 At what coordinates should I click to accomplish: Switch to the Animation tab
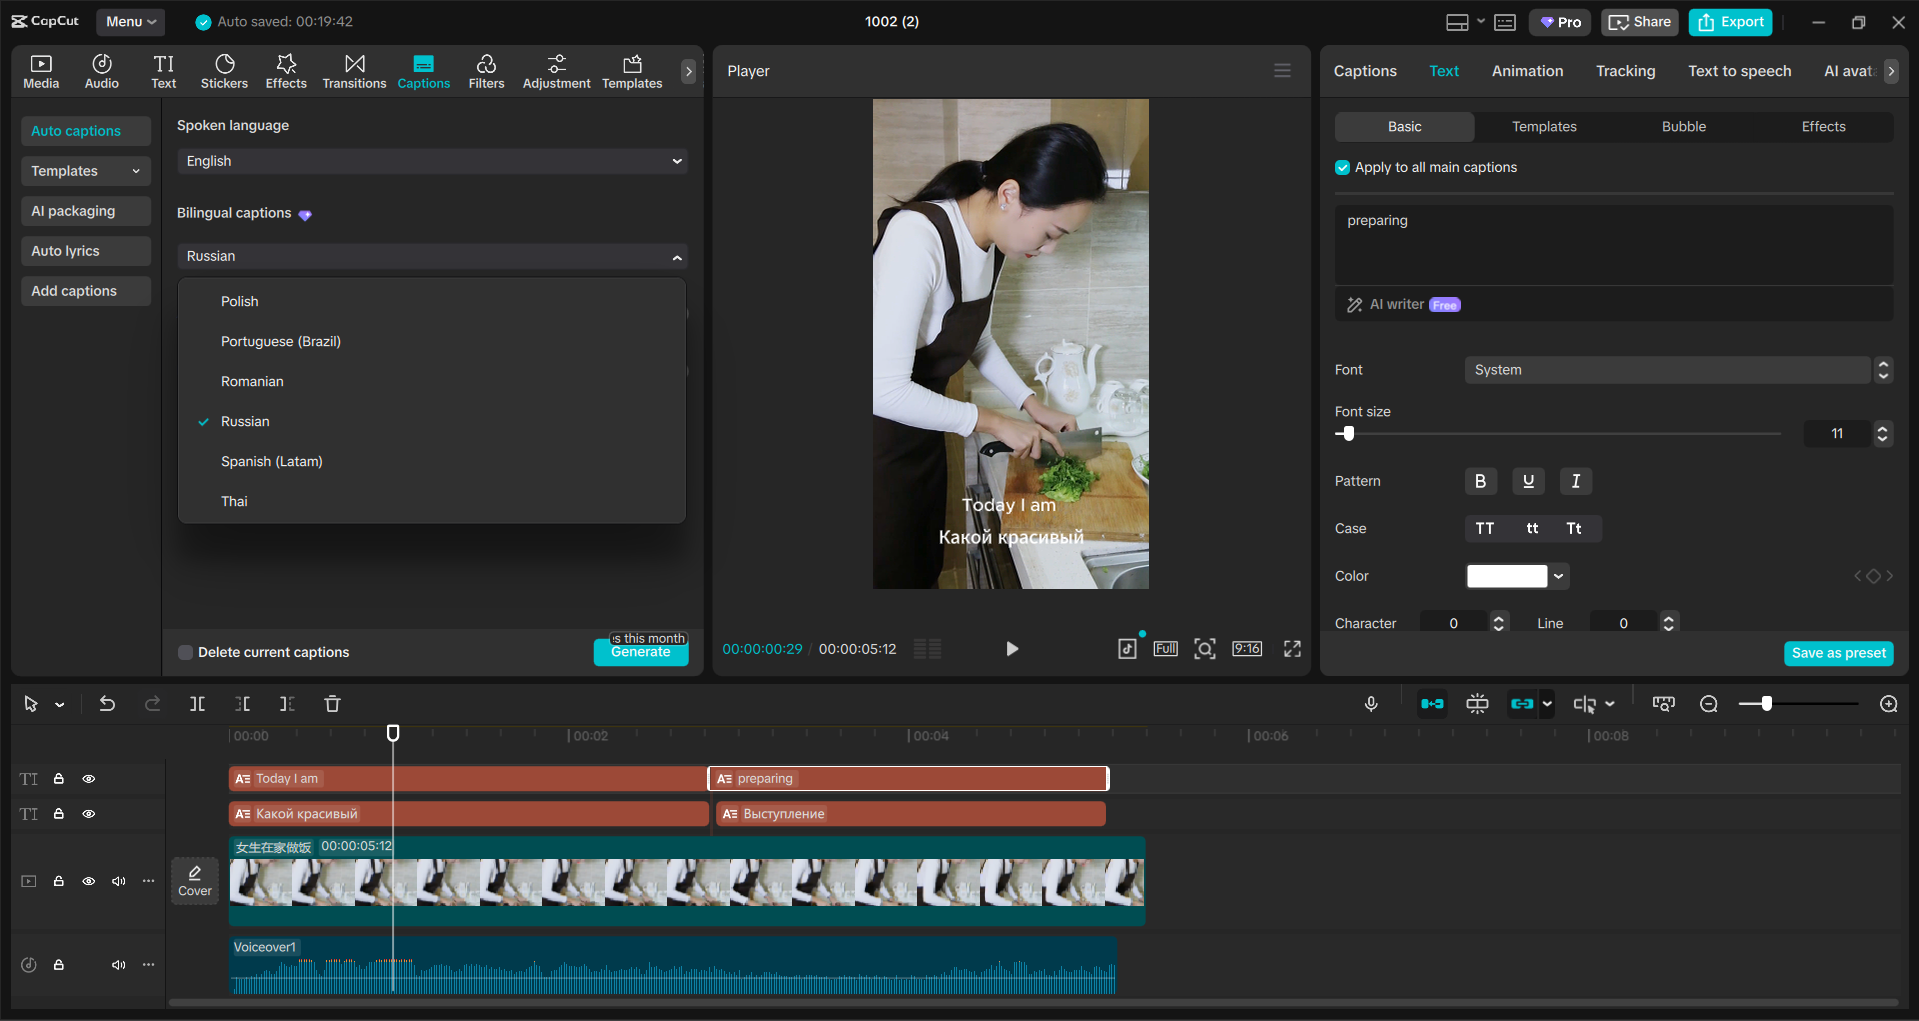click(1526, 70)
